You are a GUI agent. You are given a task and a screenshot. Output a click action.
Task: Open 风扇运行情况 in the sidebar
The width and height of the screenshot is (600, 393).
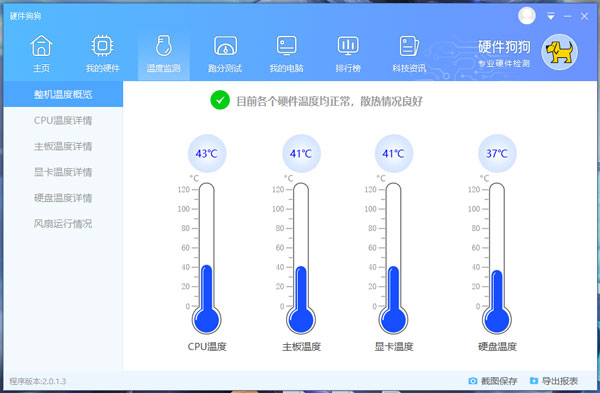point(63,223)
